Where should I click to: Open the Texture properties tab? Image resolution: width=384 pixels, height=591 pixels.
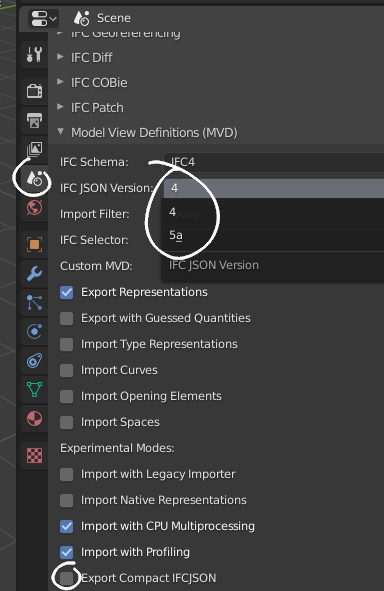[x=34, y=455]
